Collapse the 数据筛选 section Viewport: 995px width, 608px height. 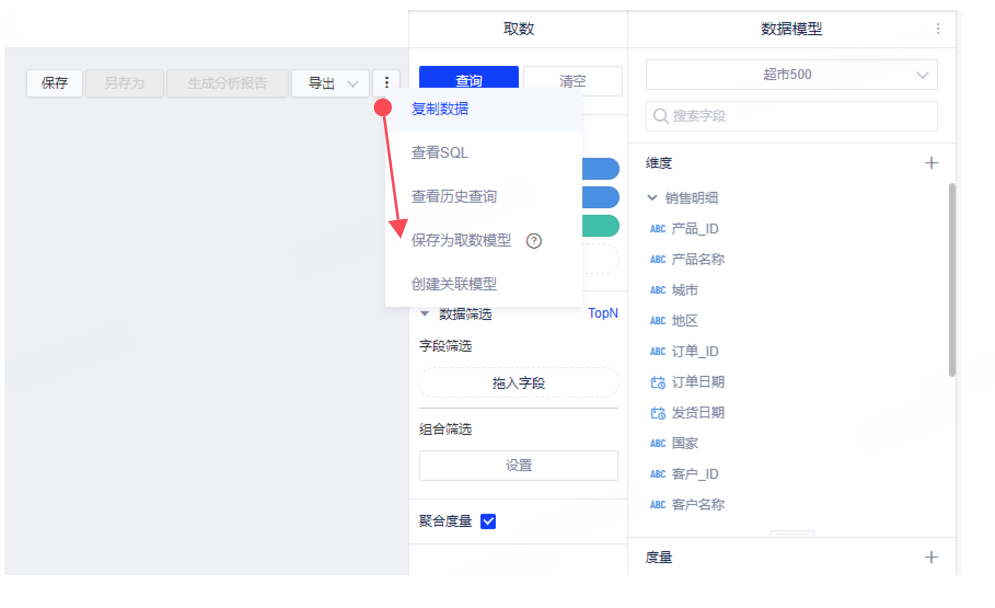(x=425, y=314)
